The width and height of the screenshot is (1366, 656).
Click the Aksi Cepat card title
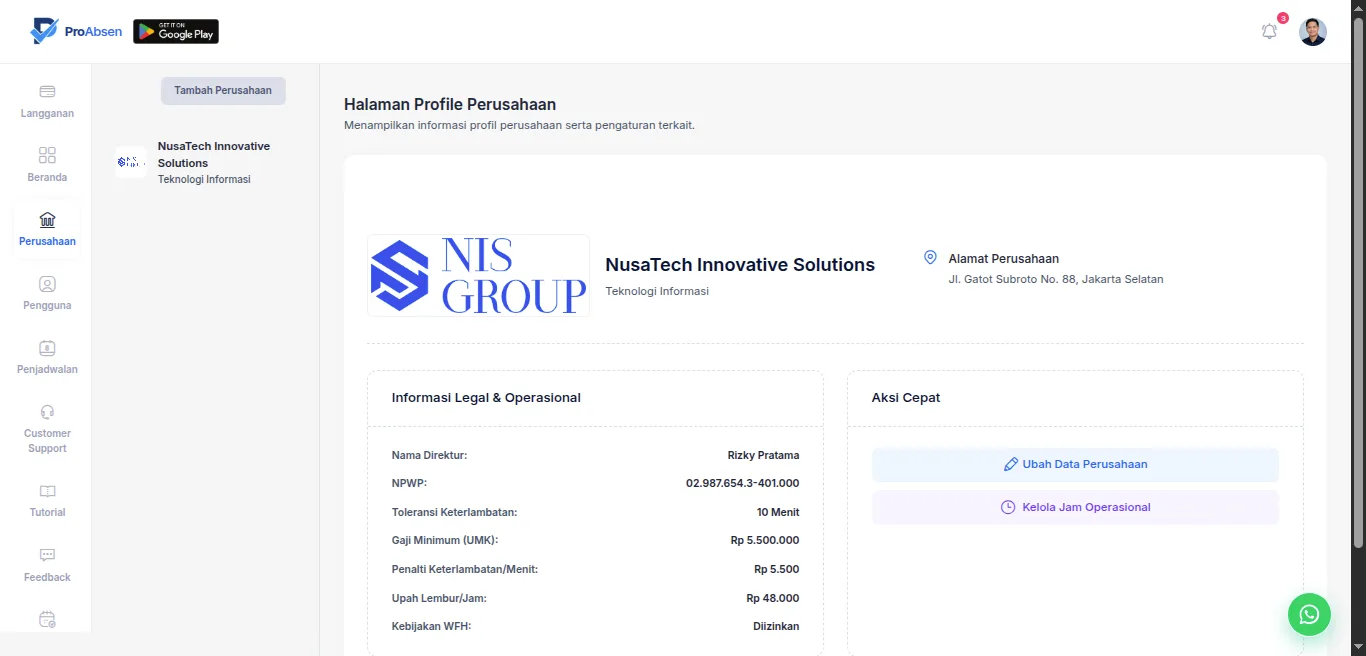(906, 398)
